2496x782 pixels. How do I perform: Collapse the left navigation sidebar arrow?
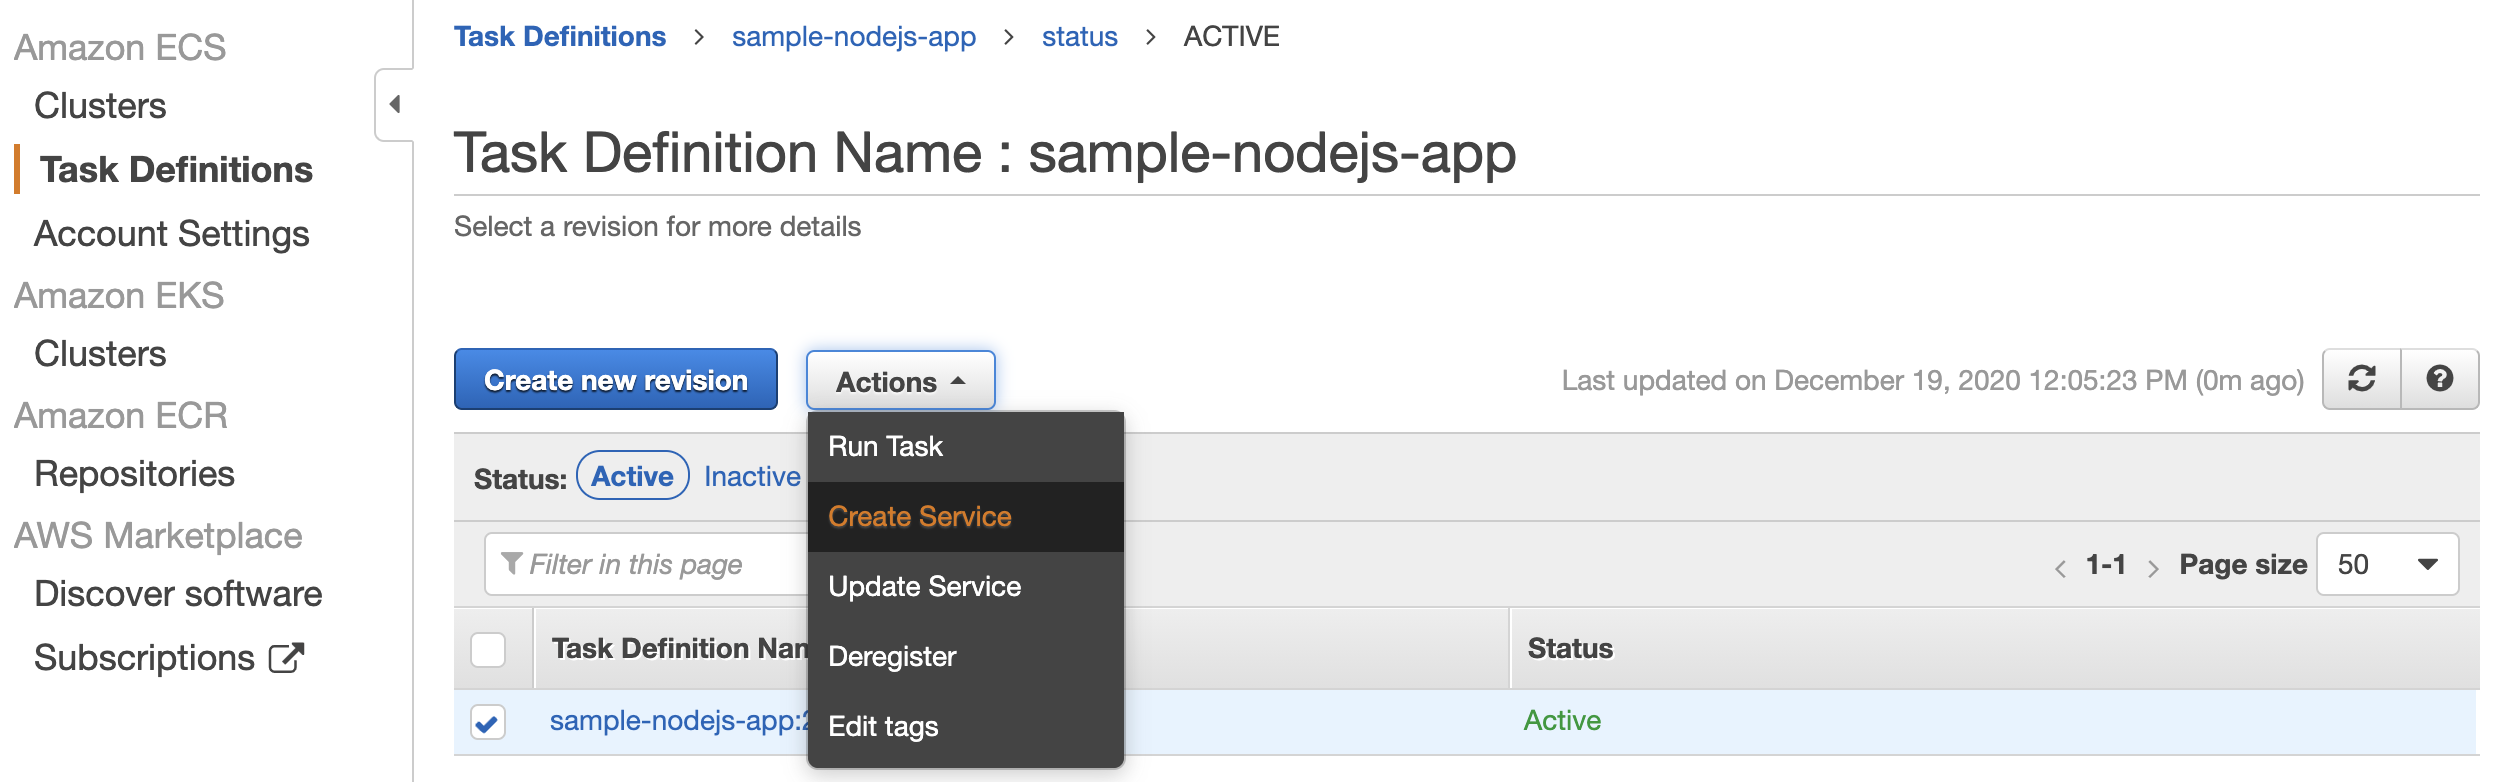pos(395,104)
